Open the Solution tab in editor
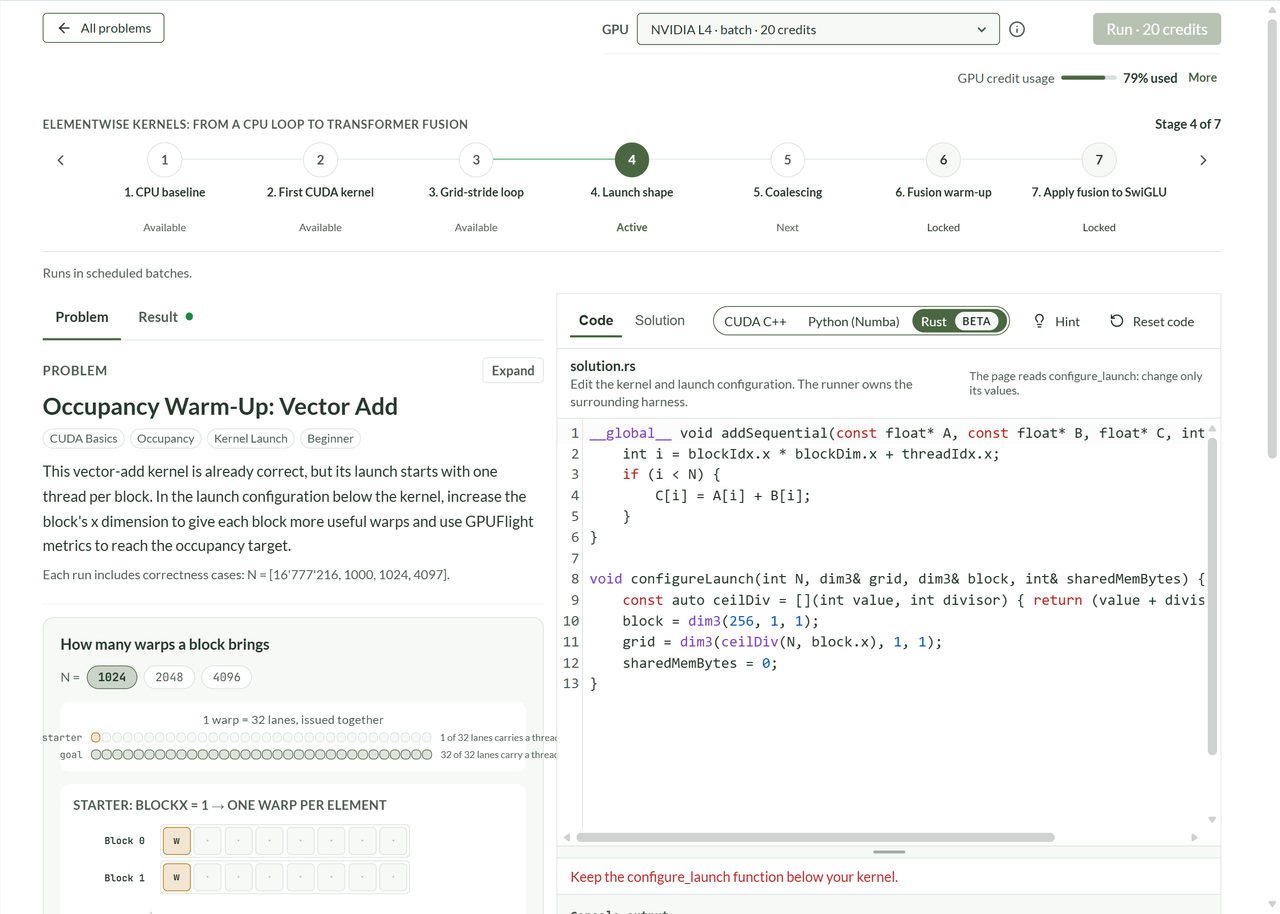Screen dimensions: 1280x914 660,320
